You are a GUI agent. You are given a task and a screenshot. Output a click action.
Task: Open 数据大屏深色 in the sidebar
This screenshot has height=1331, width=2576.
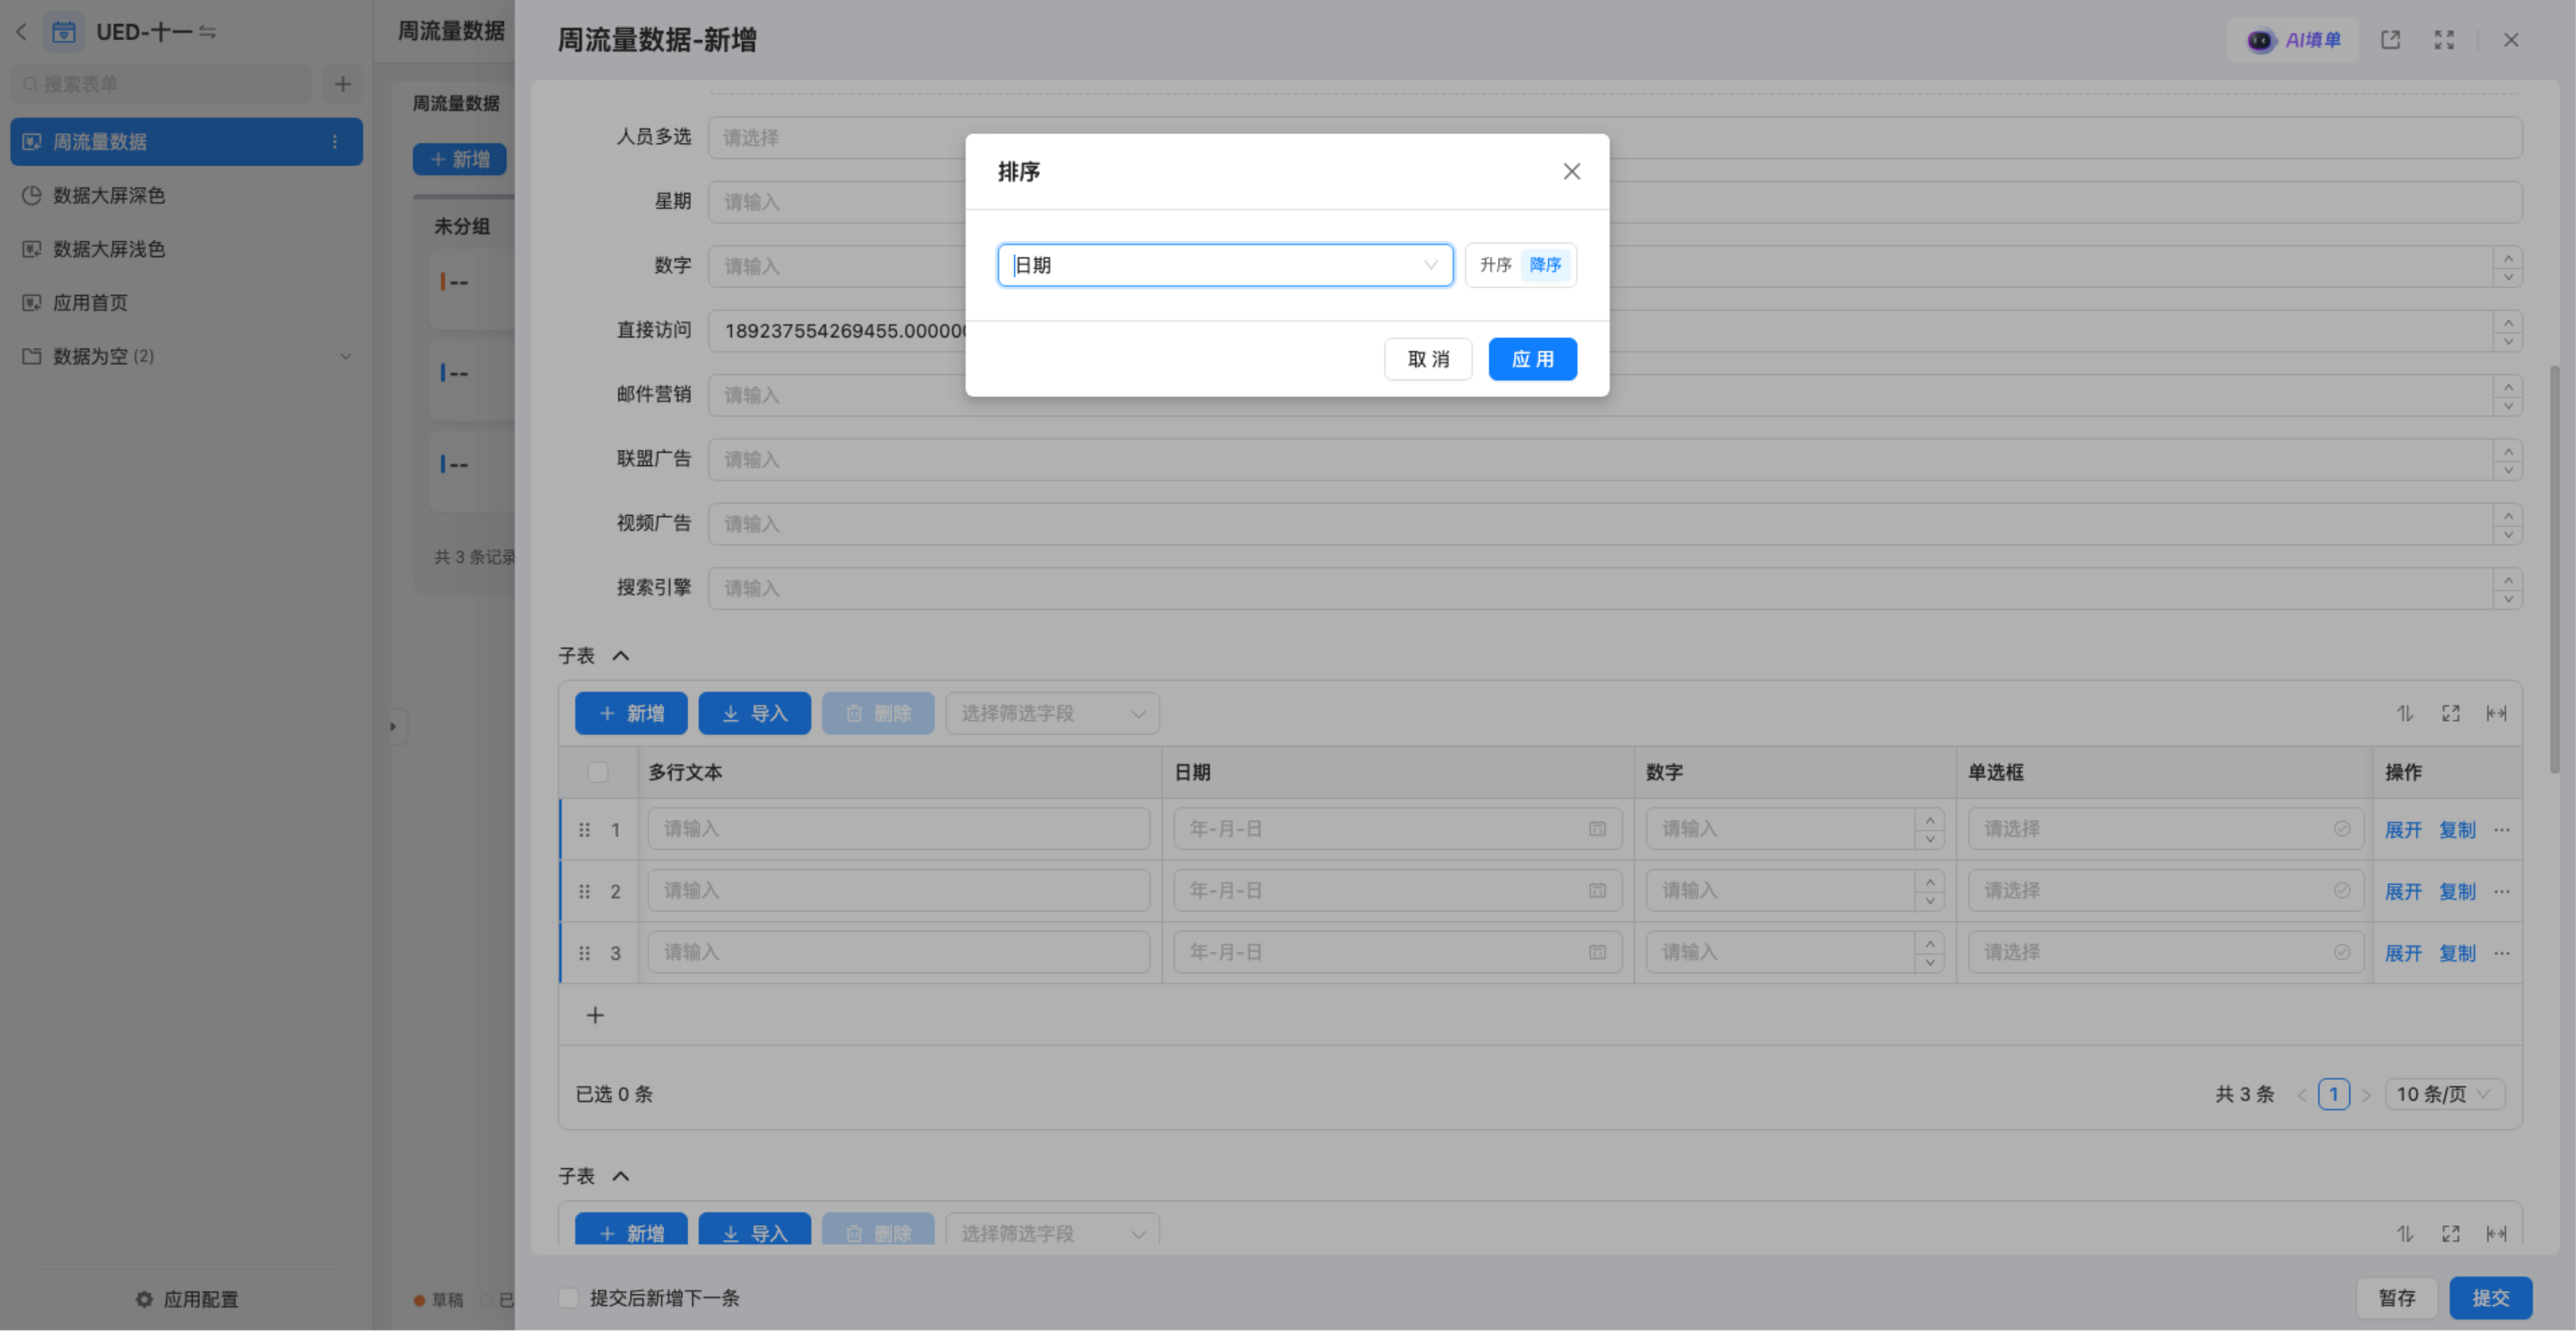(x=108, y=195)
